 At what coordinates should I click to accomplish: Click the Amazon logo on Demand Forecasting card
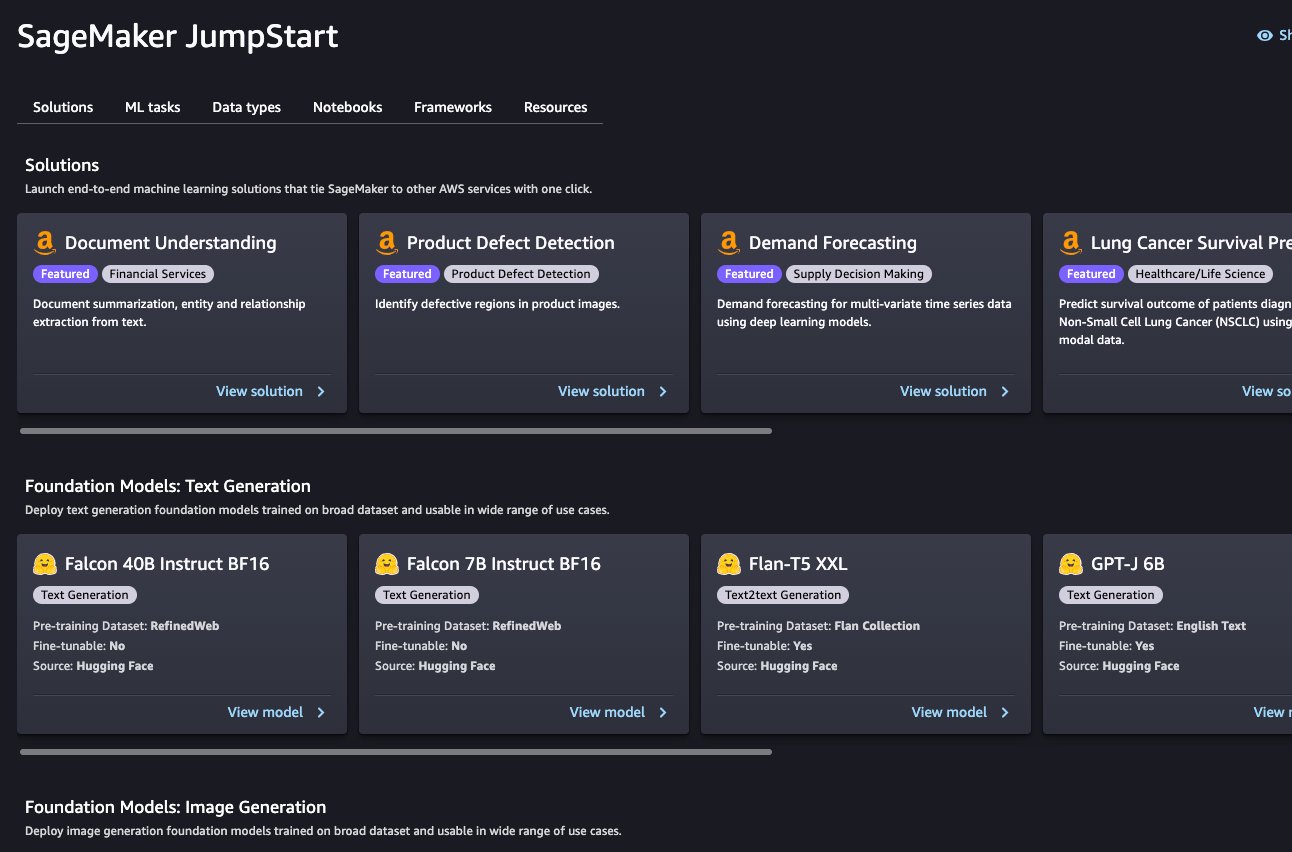pos(728,243)
